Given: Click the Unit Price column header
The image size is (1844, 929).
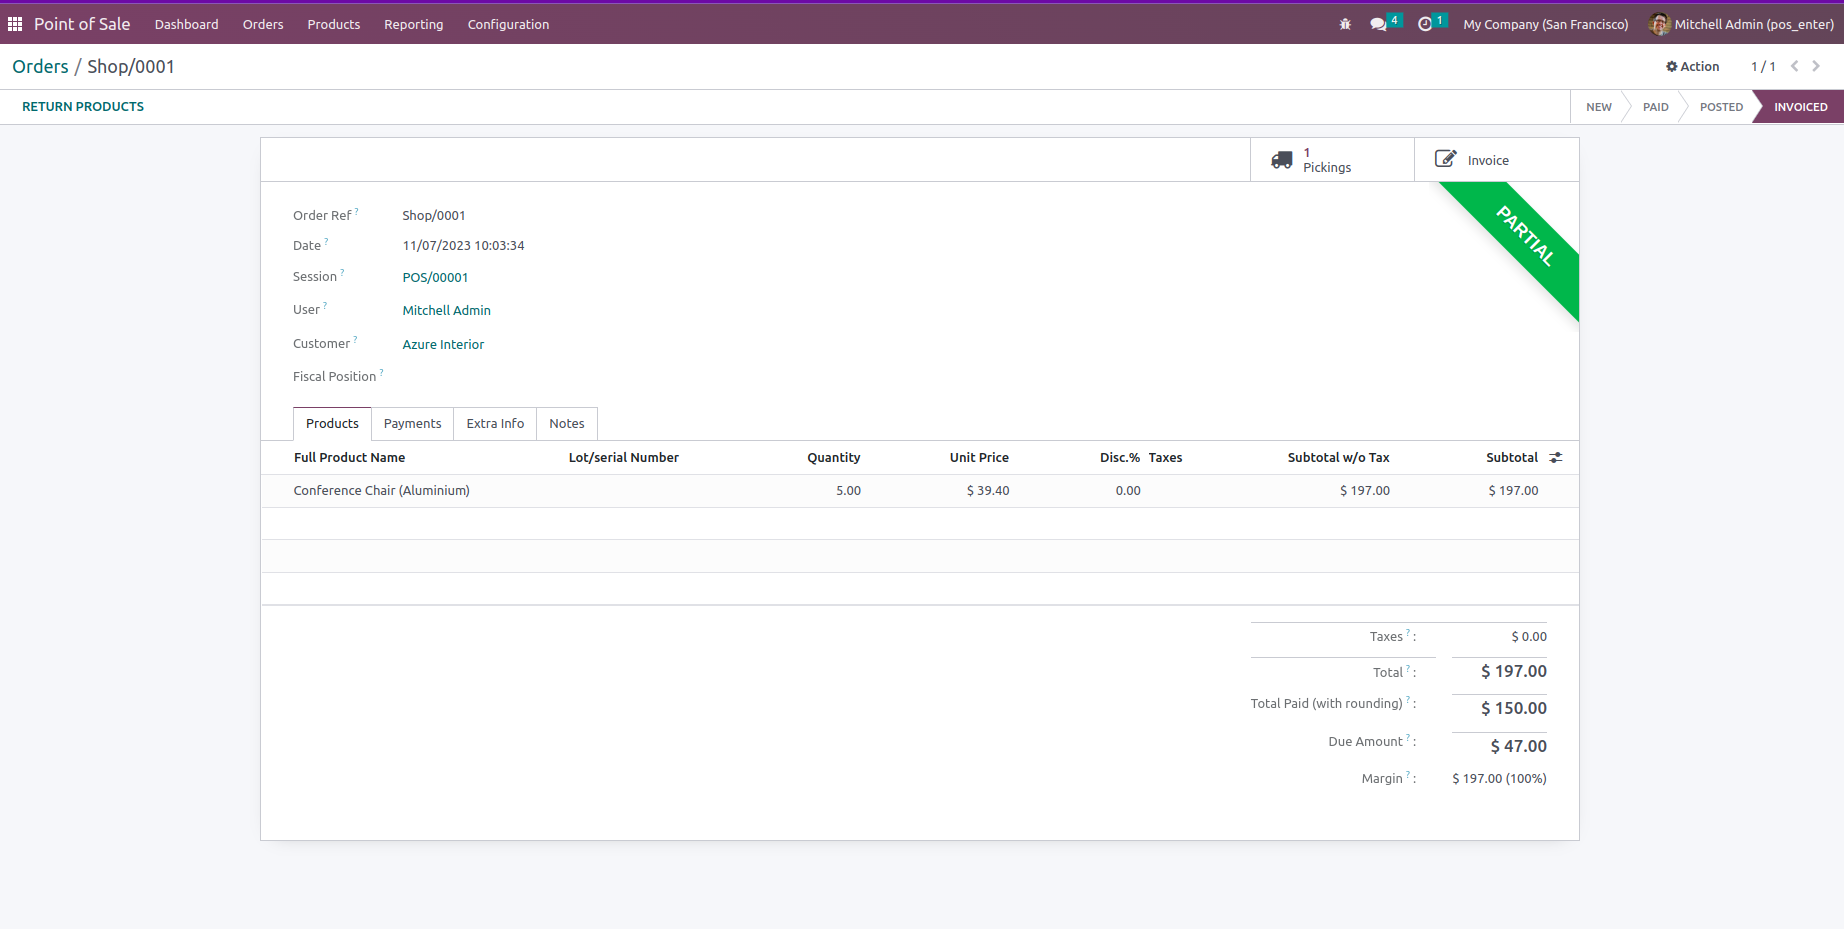Looking at the screenshot, I should (x=979, y=458).
